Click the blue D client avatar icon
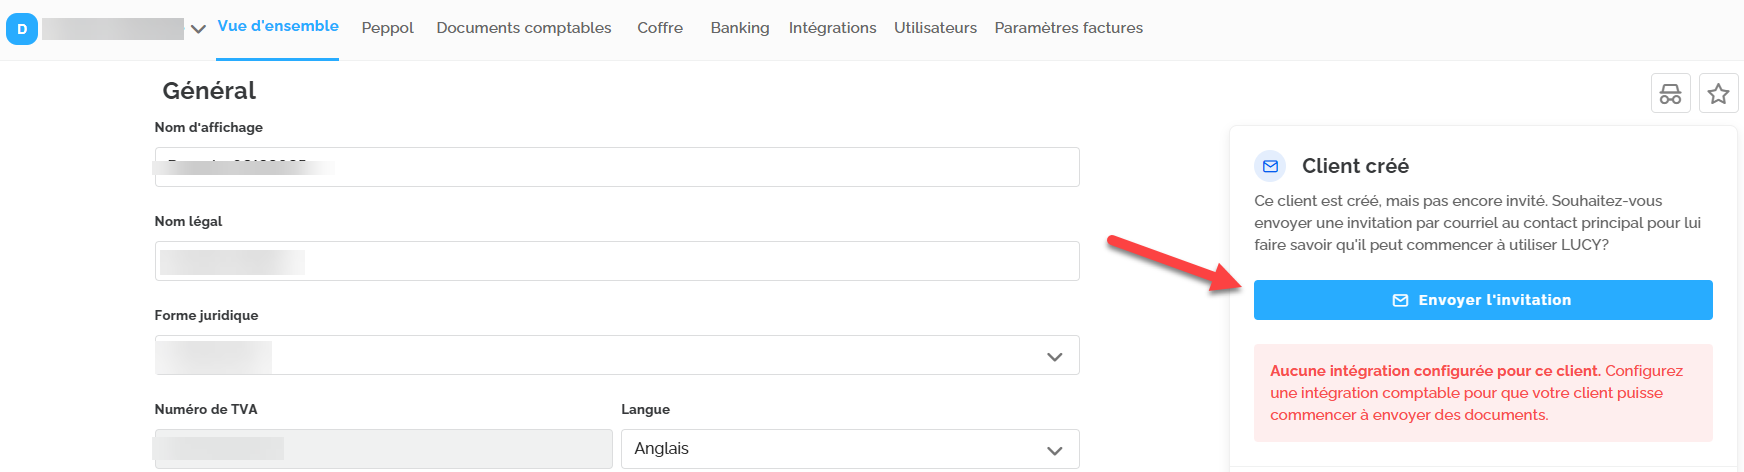The image size is (1744, 472). click(x=22, y=29)
